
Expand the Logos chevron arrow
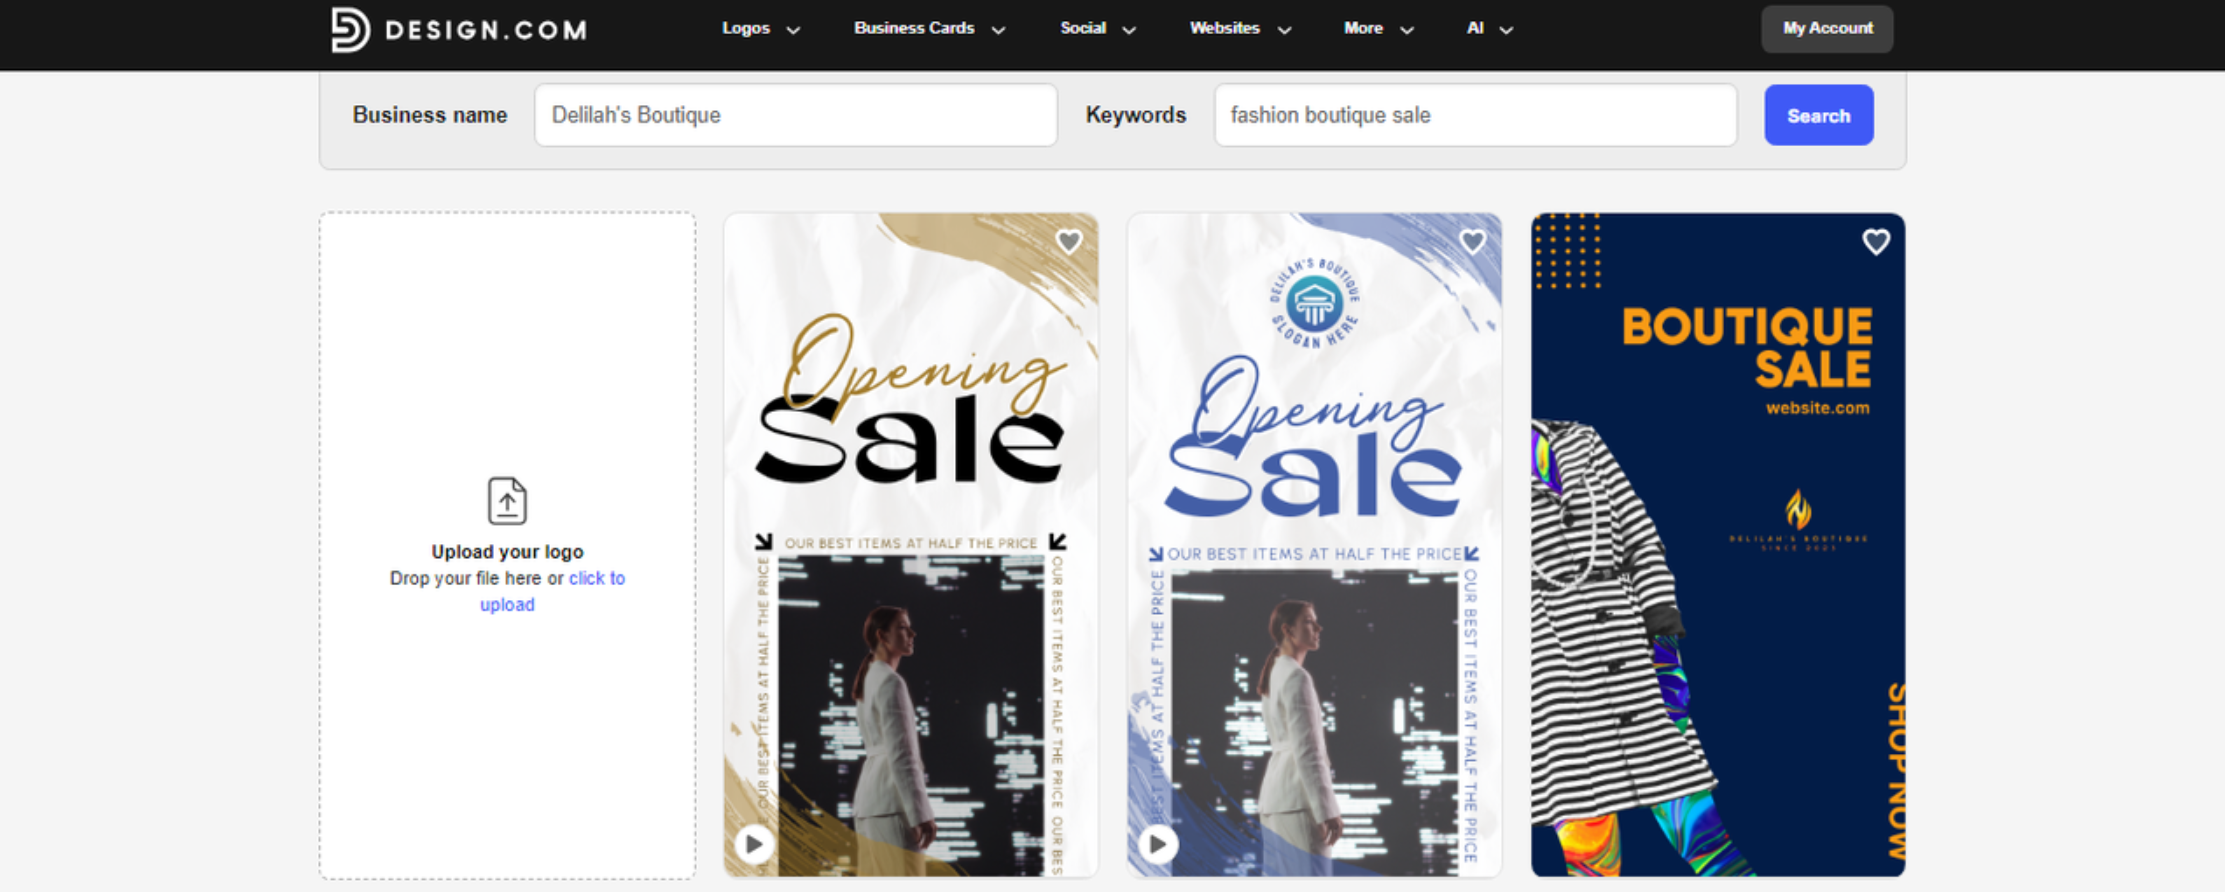tap(793, 30)
